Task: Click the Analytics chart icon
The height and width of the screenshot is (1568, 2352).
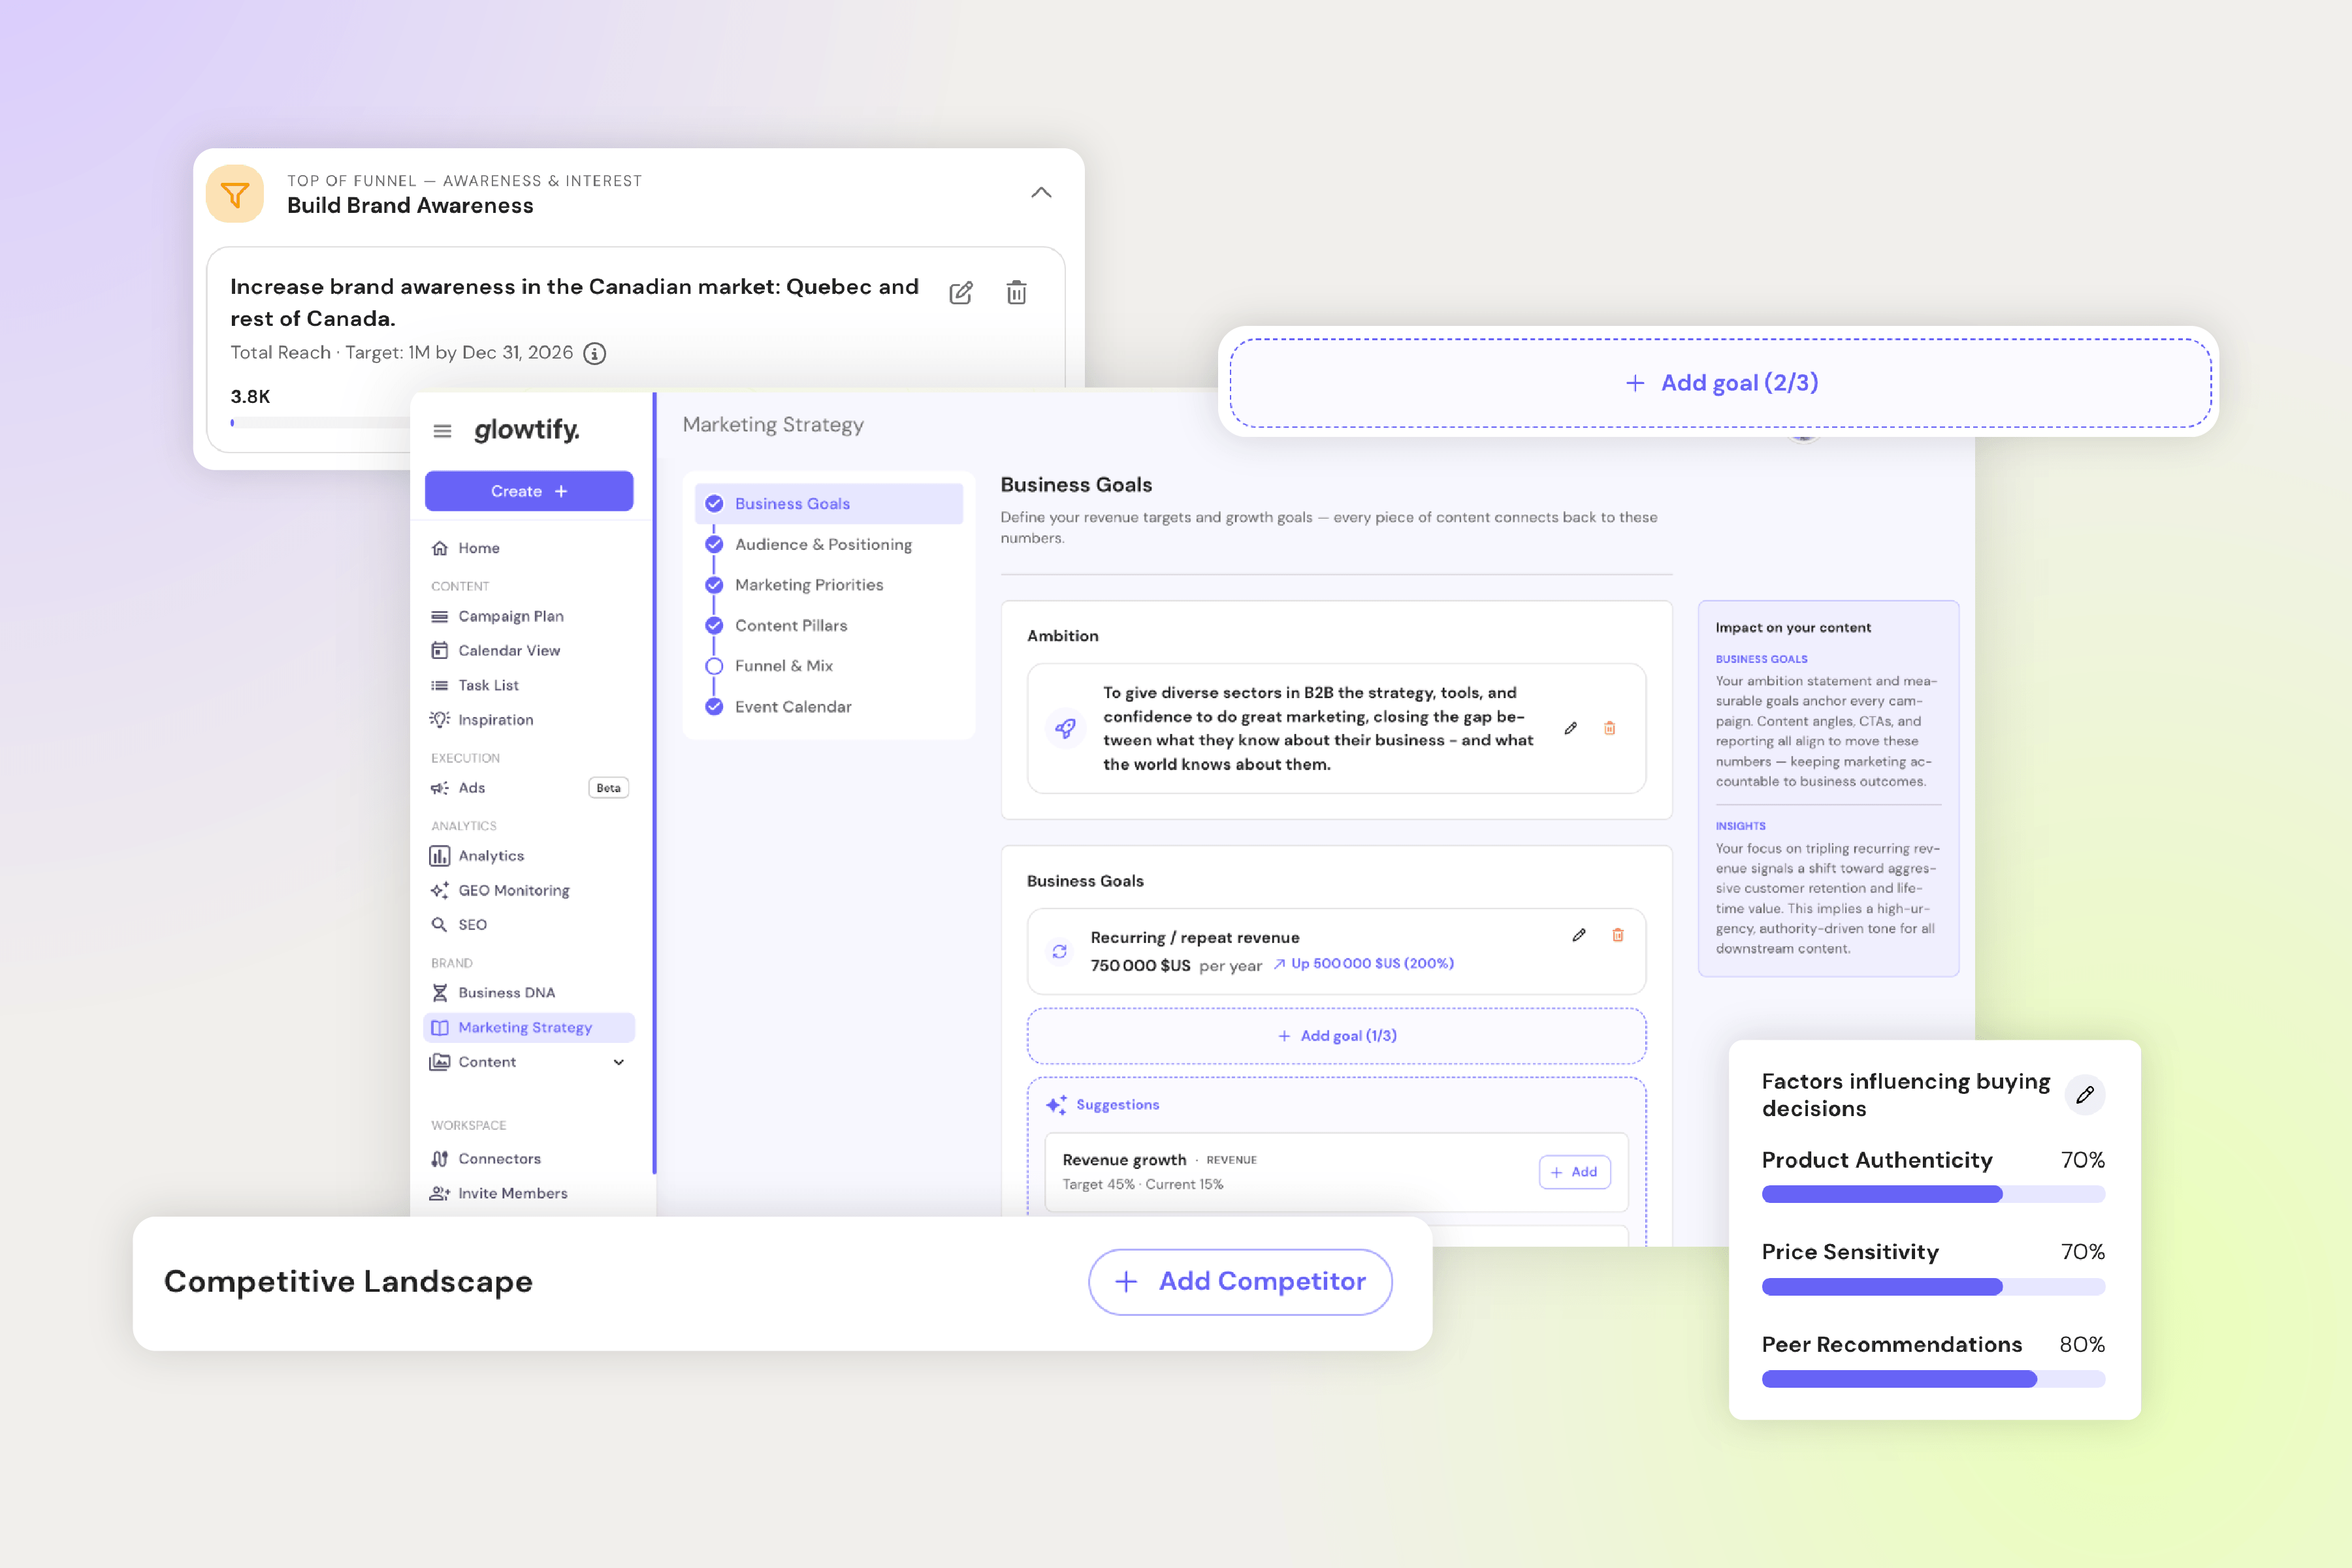Action: pos(439,856)
